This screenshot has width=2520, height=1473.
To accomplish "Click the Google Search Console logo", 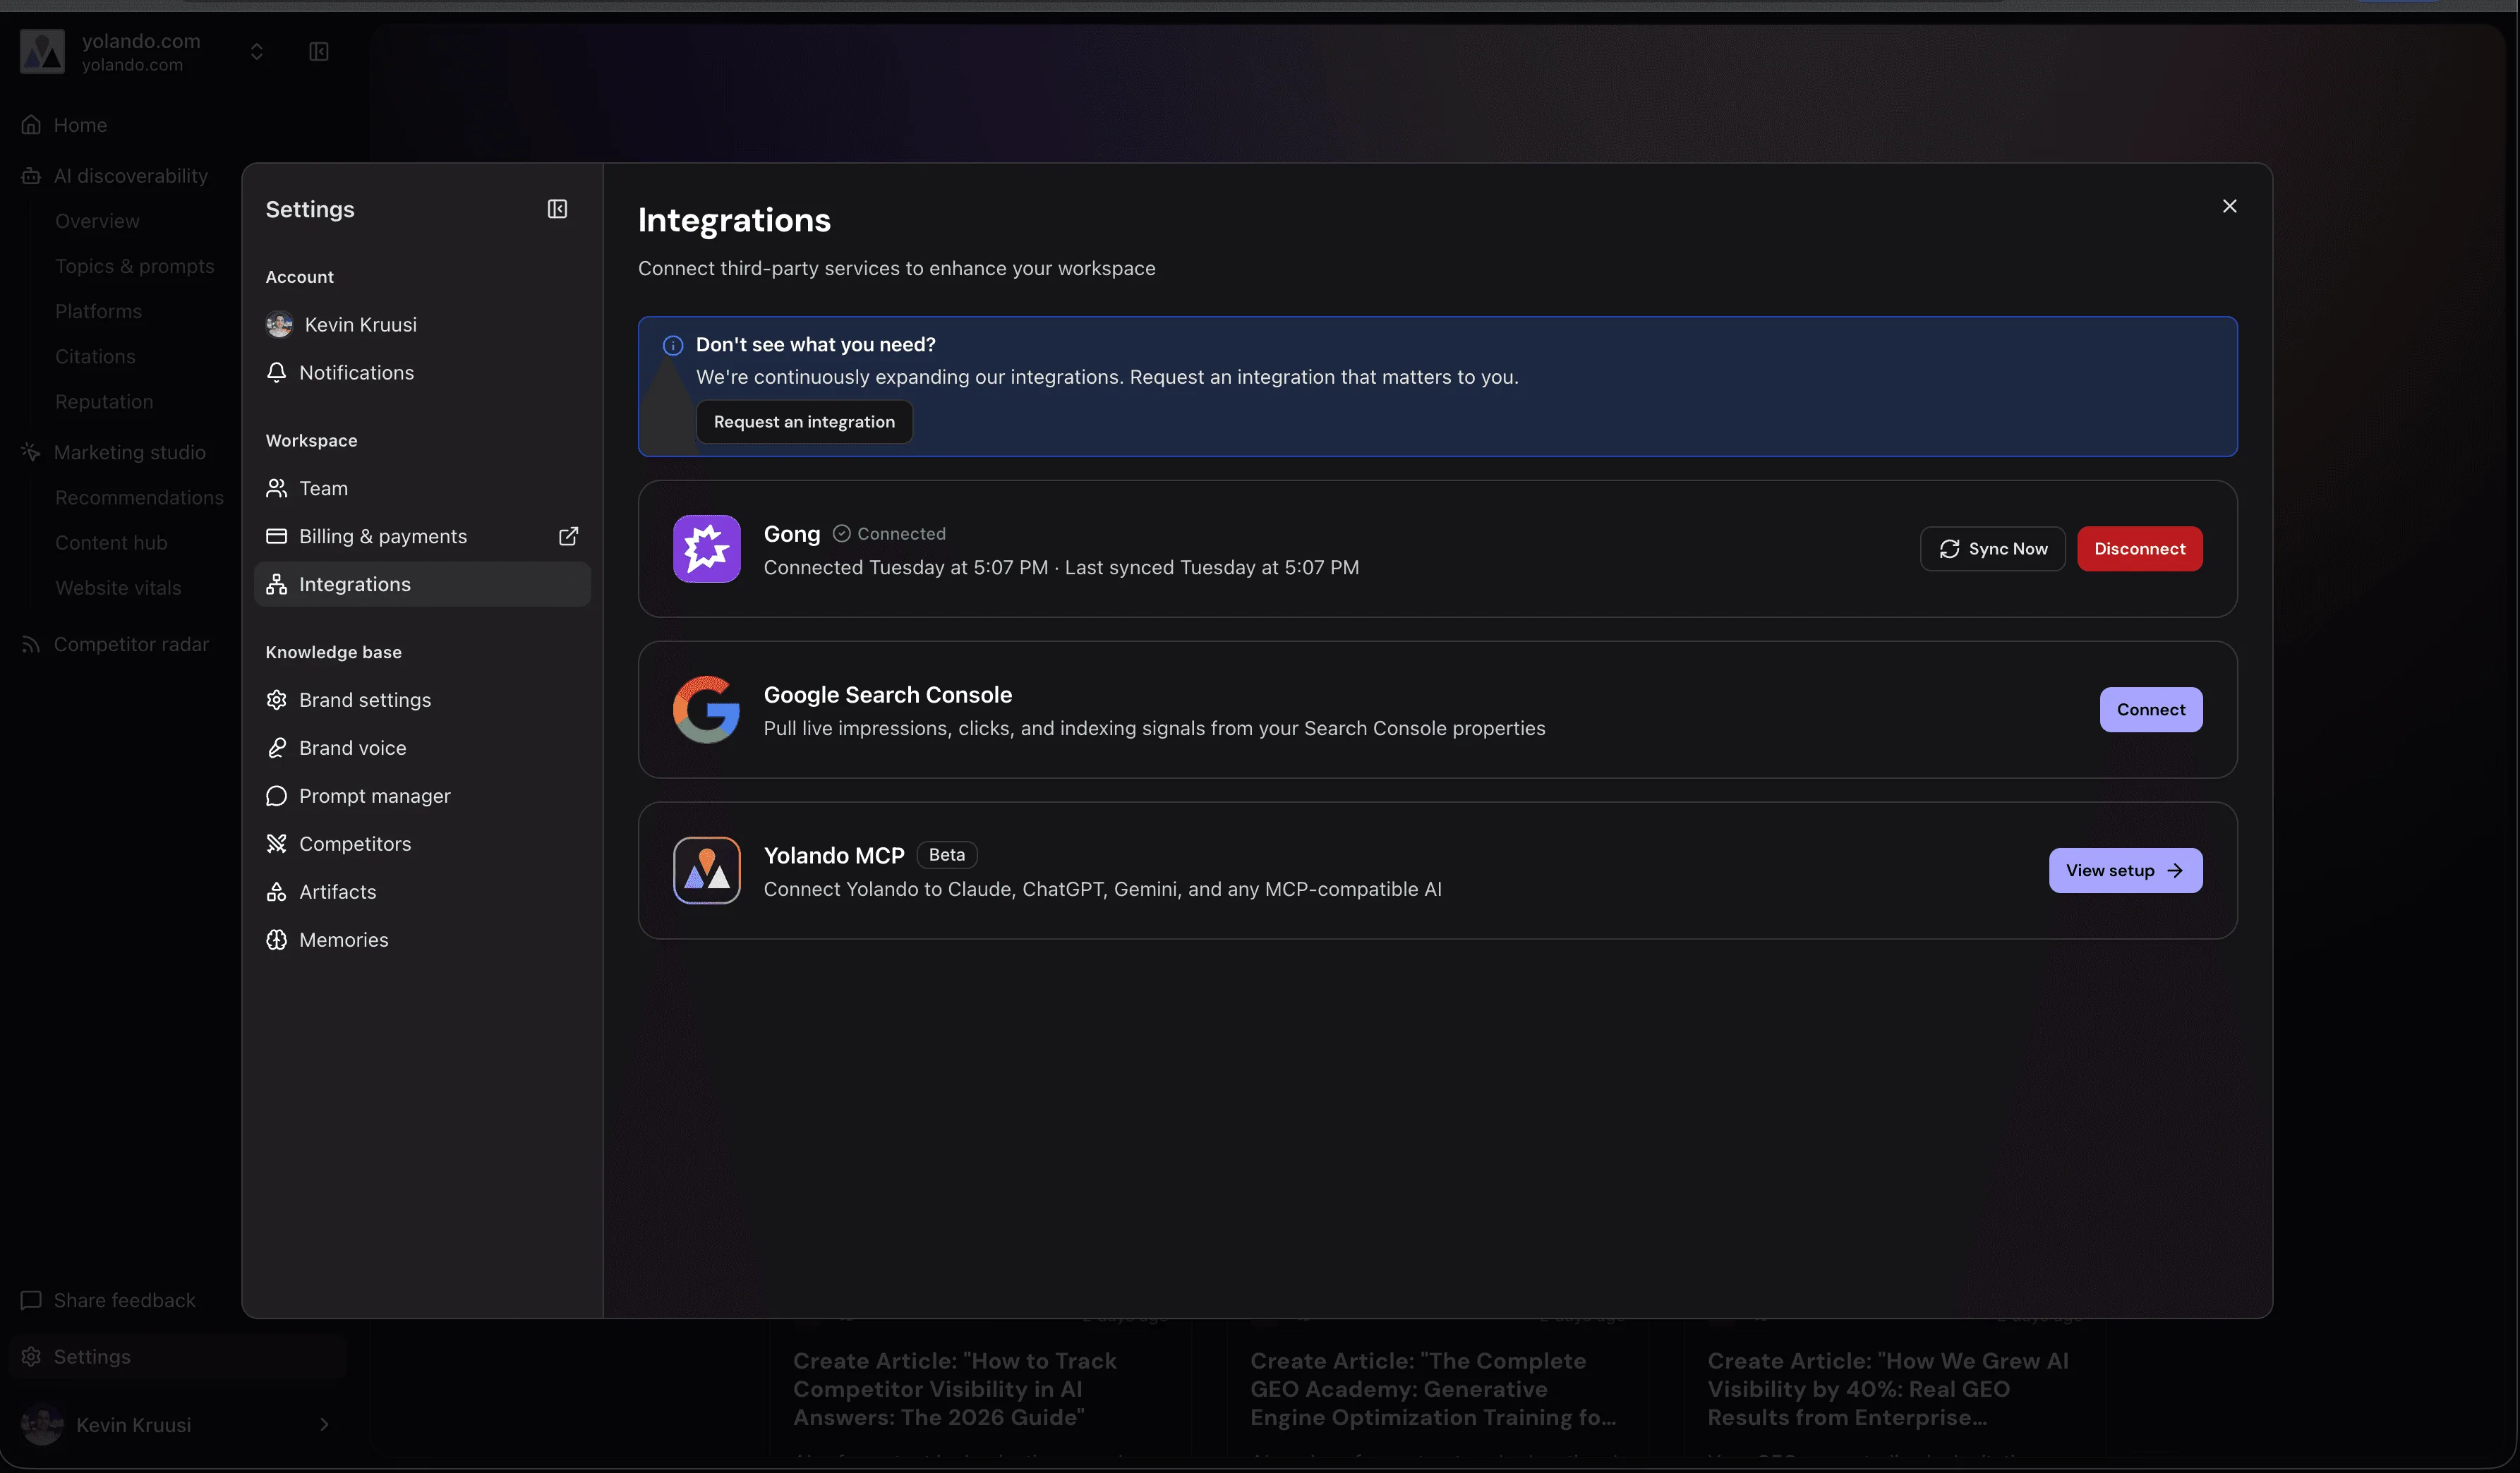I will (x=706, y=710).
